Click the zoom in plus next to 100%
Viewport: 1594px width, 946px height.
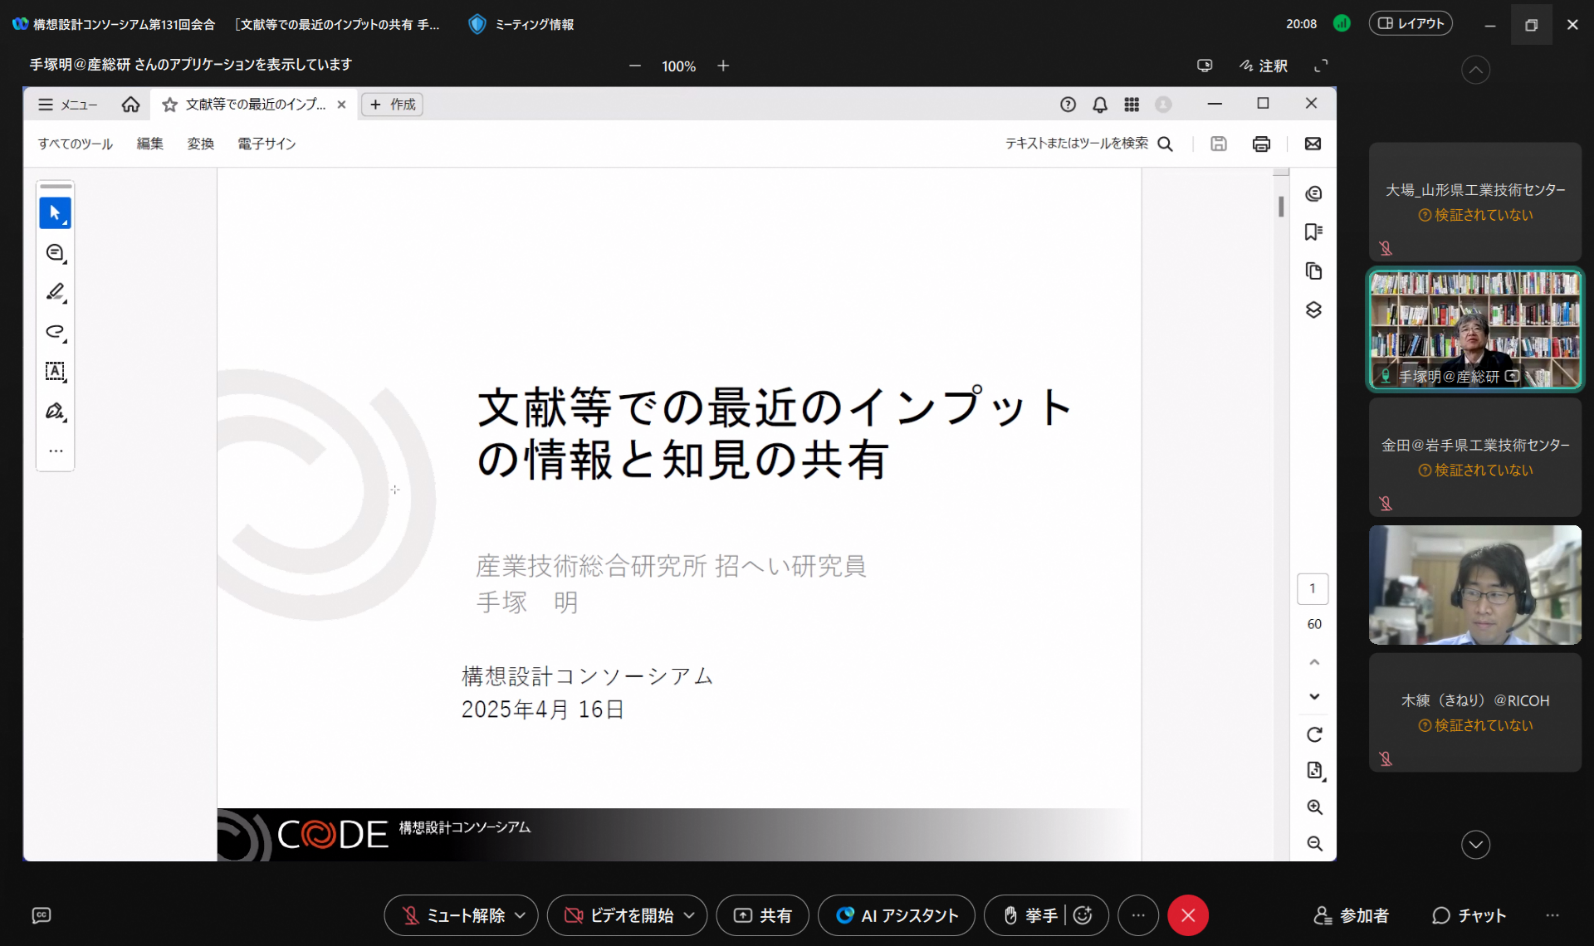[723, 66]
